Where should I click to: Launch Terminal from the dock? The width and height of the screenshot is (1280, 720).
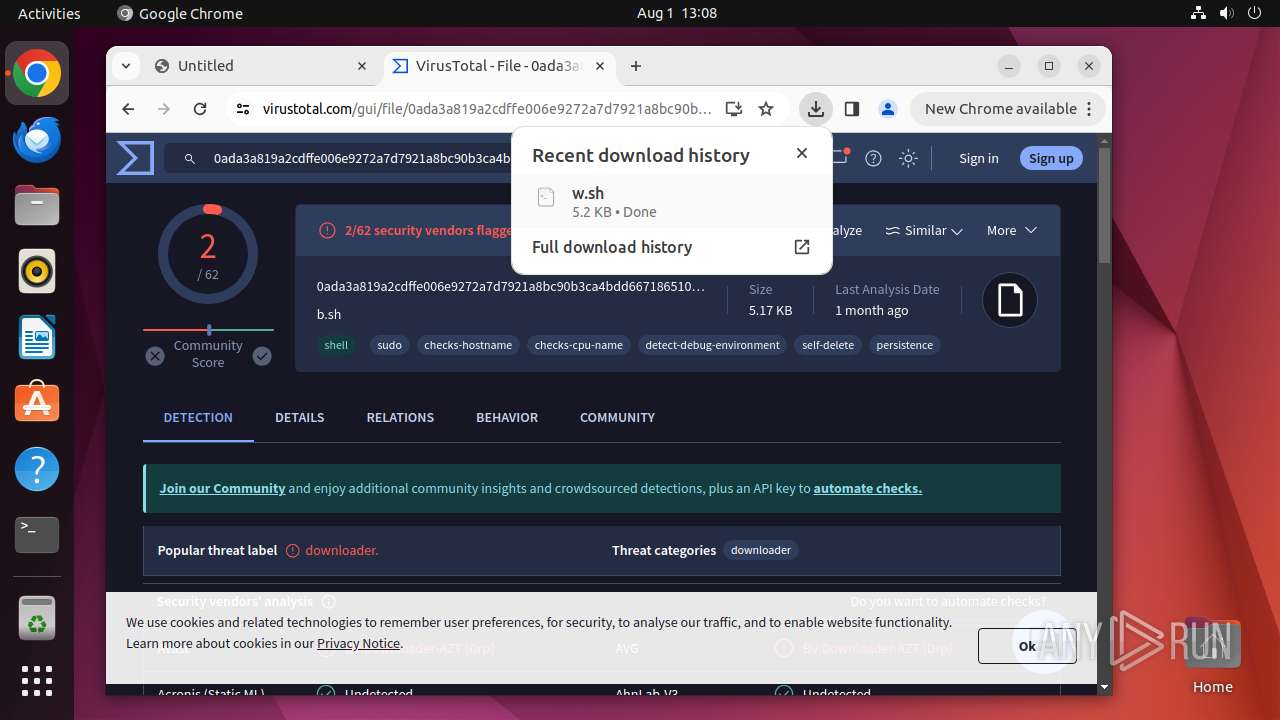click(x=37, y=535)
